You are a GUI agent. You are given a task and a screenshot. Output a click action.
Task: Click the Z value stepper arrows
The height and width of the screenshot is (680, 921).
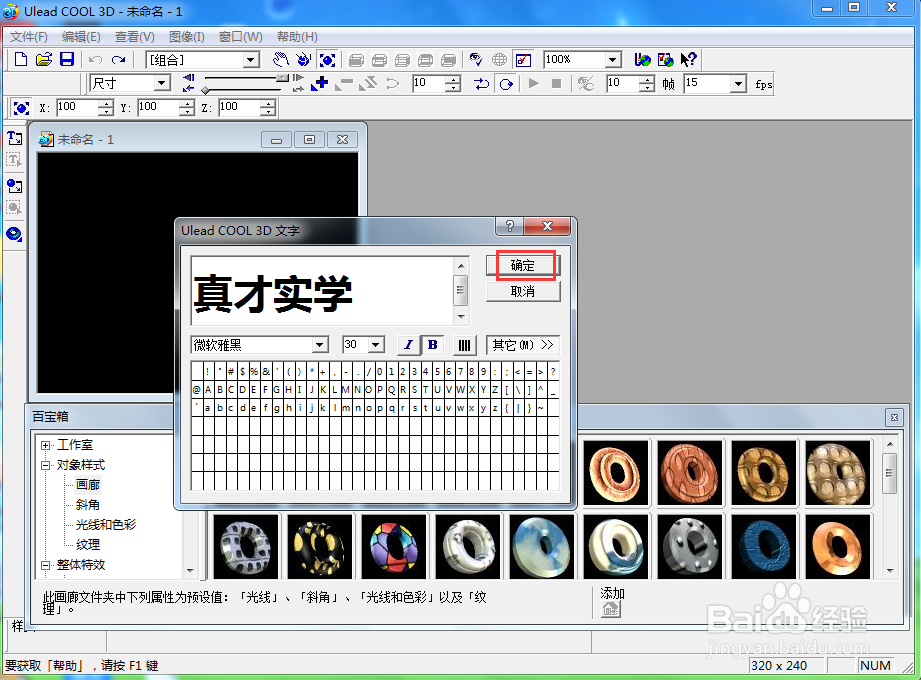coord(268,107)
